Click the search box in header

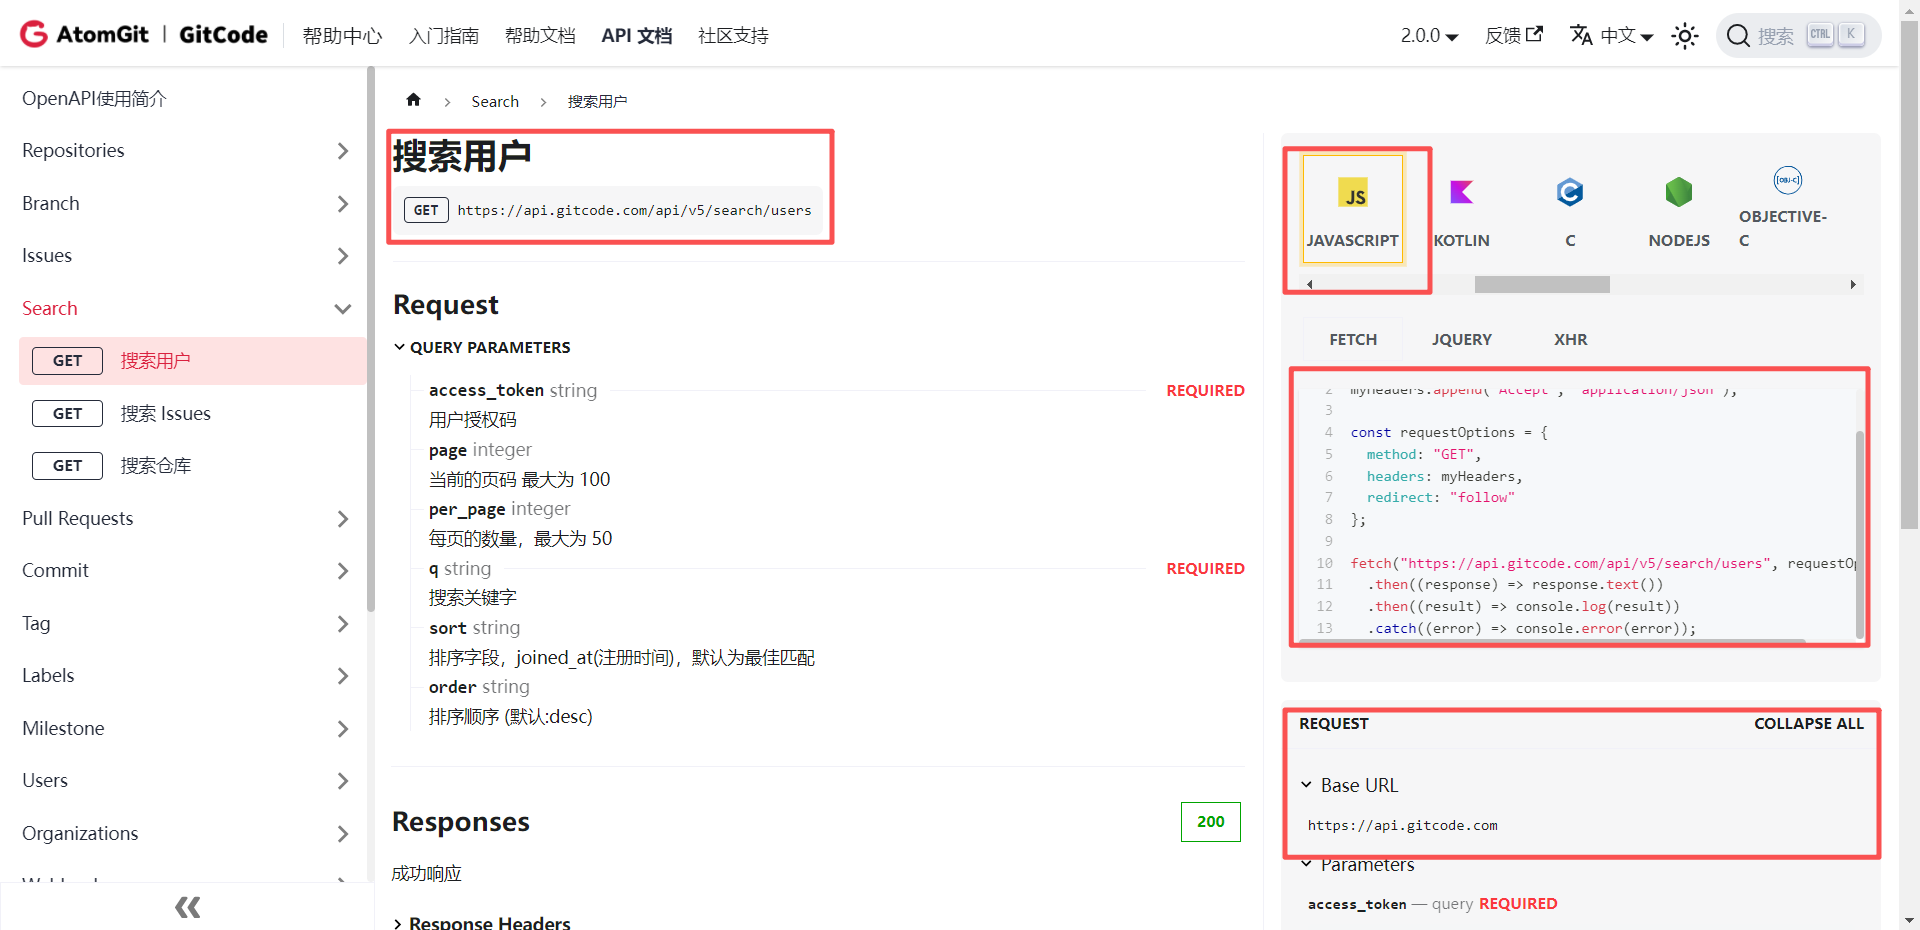coord(1798,36)
